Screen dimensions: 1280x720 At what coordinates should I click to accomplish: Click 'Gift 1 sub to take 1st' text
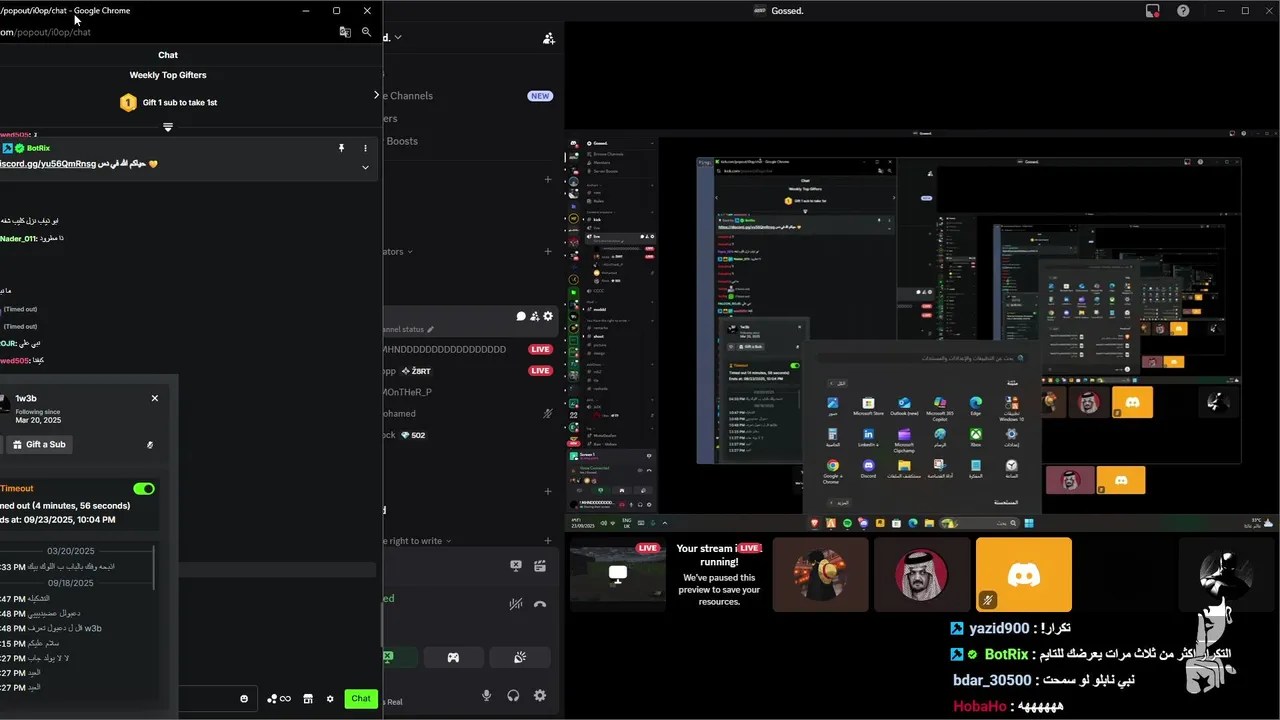pos(180,102)
